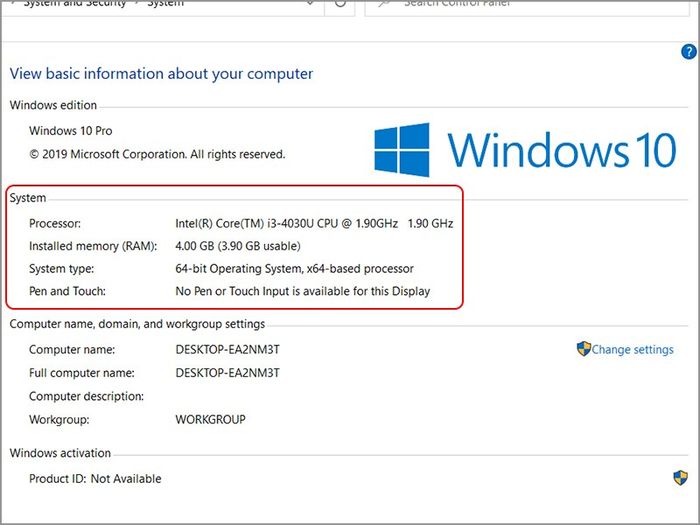Select the Microsoft Corporation copyright line
This screenshot has width=700, height=525.
tap(157, 154)
